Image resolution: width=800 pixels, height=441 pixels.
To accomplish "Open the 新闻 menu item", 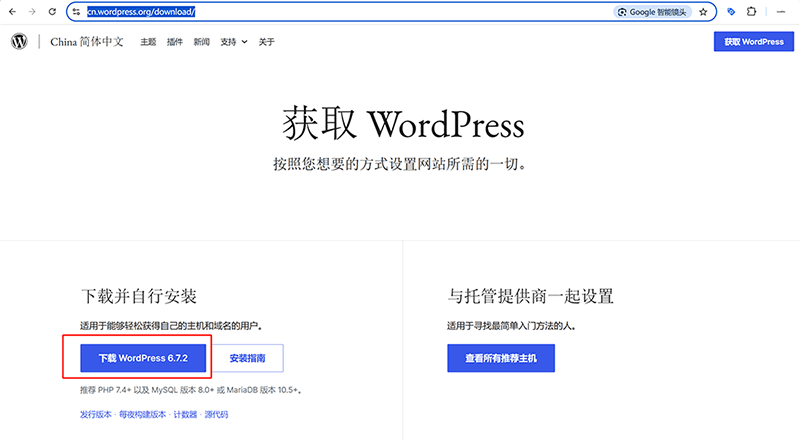I will tap(202, 42).
